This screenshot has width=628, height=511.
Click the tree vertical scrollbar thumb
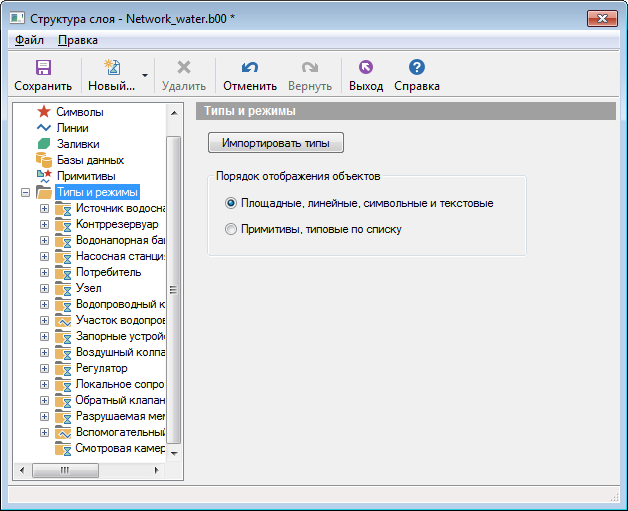click(173, 290)
